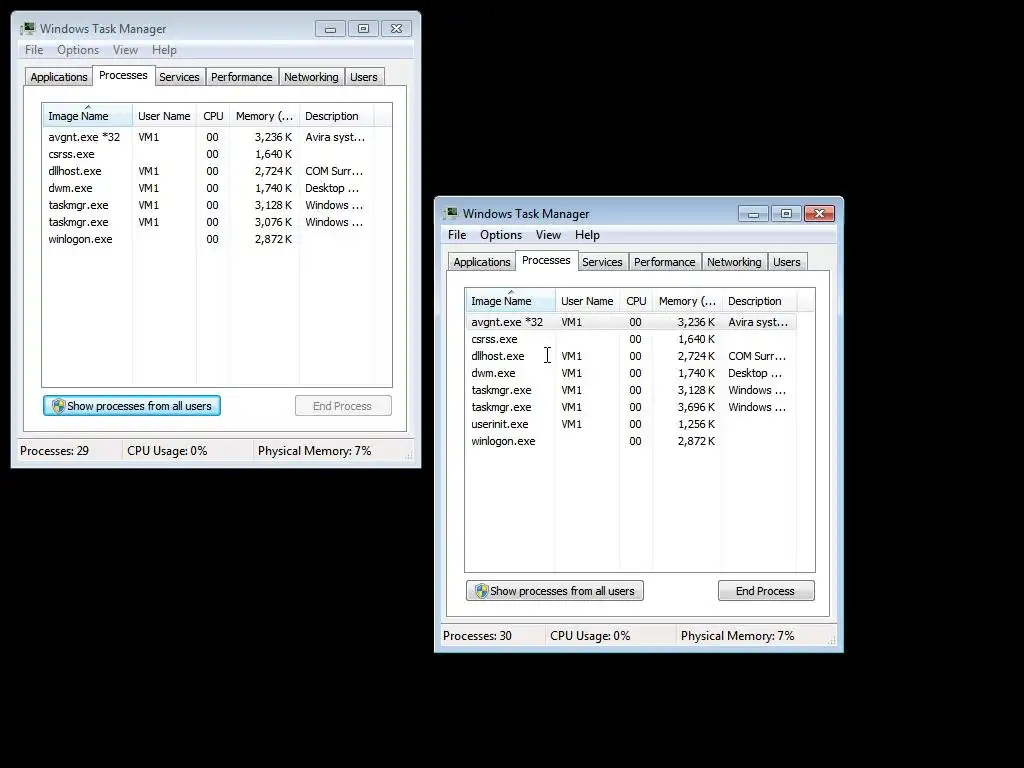Click End Process in back window
Image resolution: width=1024 pixels, height=768 pixels.
click(x=343, y=406)
